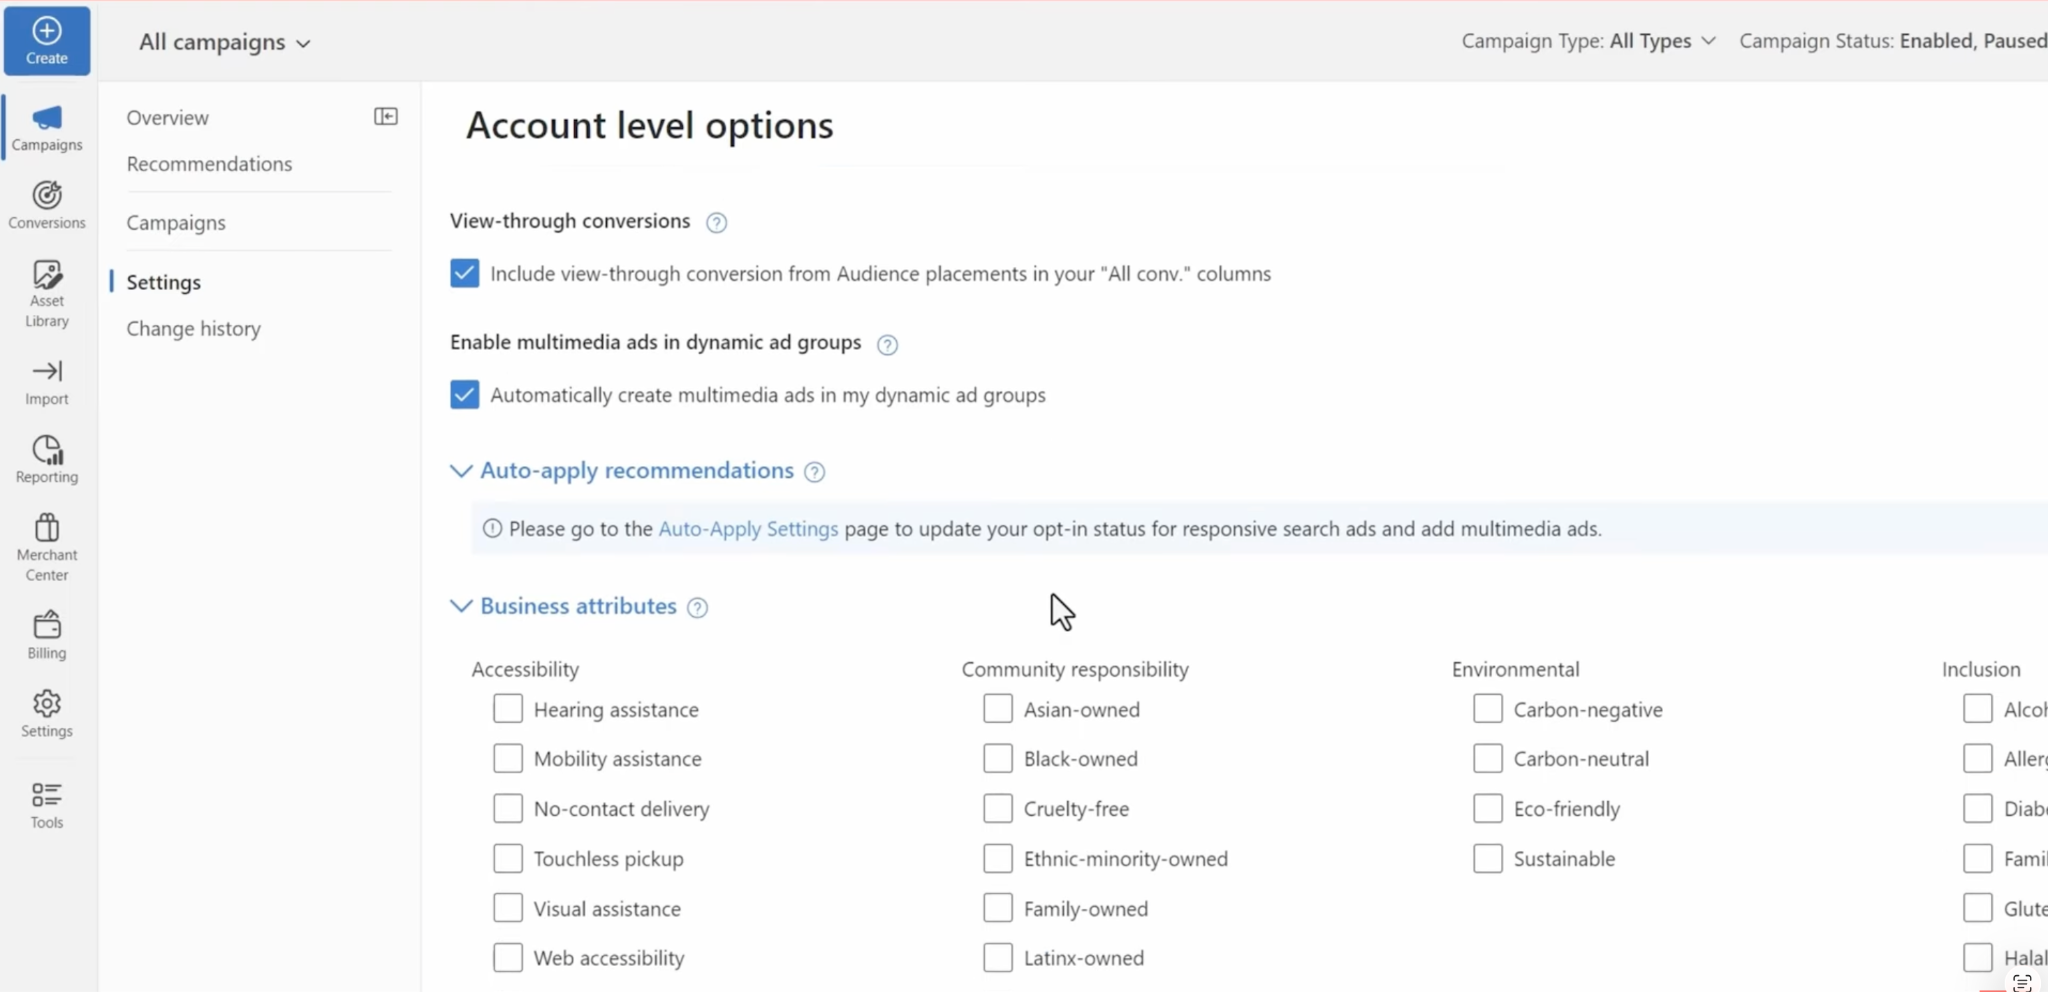Open the Campaign Type All Types dropdown
The image size is (2048, 992).
point(1589,41)
